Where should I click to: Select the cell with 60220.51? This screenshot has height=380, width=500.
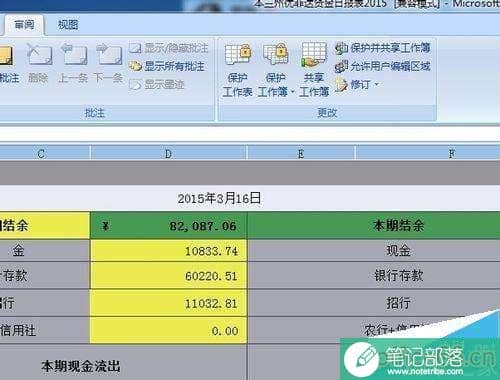168,276
